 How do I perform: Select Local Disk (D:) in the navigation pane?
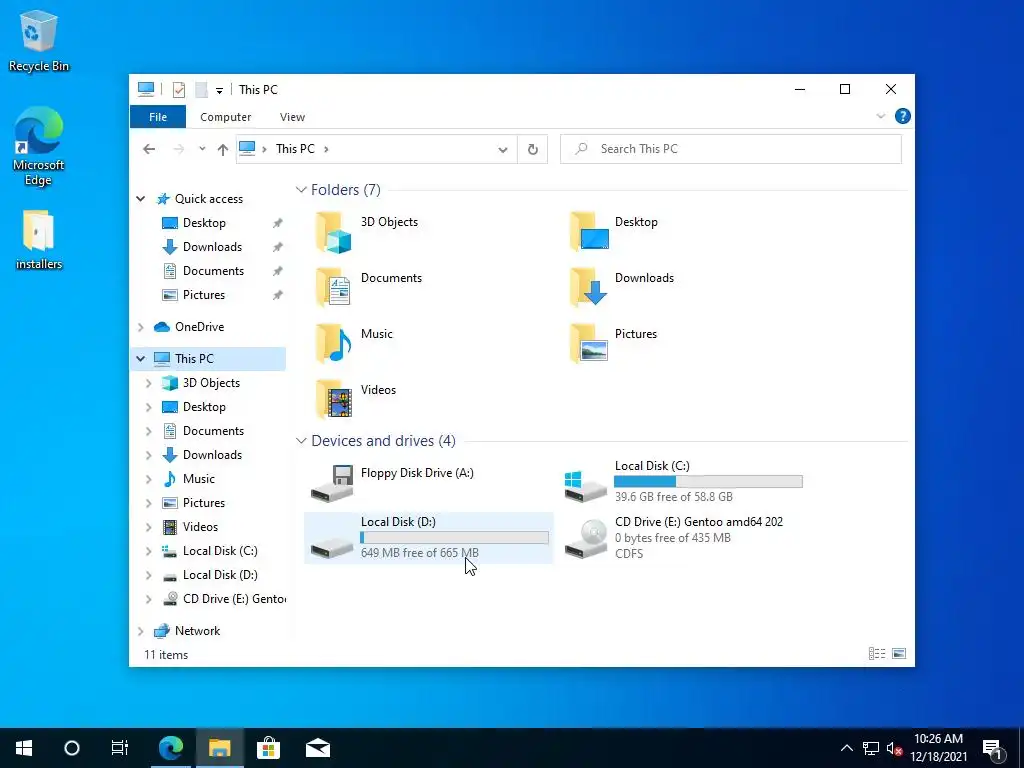click(220, 575)
